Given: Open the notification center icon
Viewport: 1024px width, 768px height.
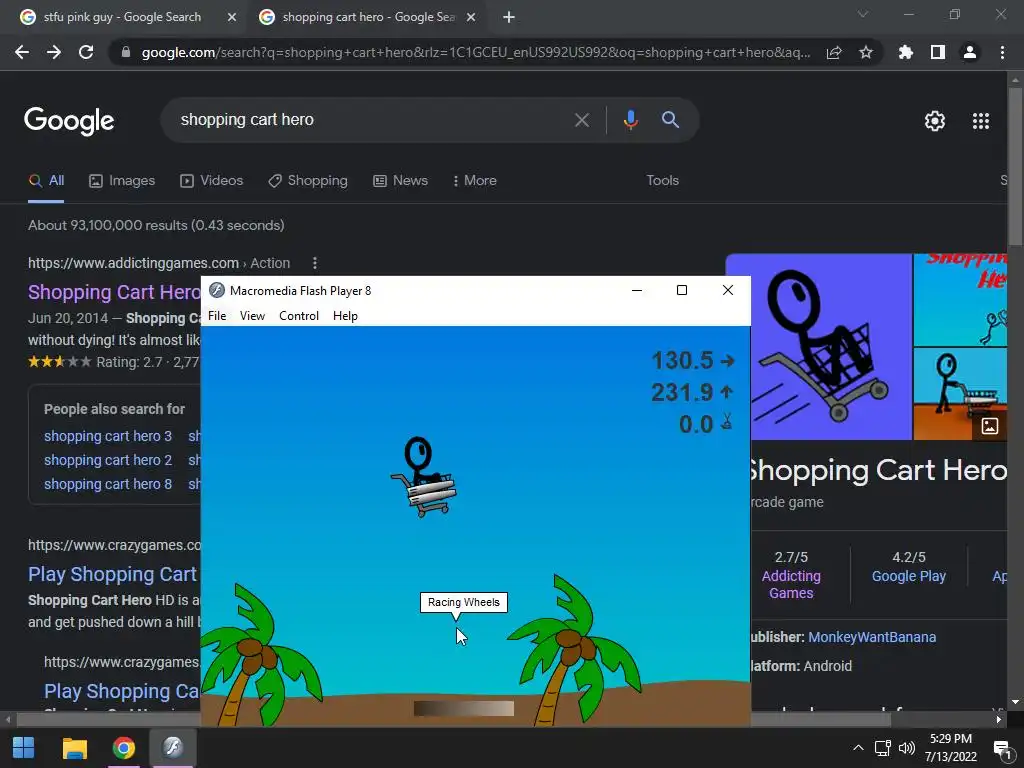Looking at the screenshot, I should pos(1002,748).
